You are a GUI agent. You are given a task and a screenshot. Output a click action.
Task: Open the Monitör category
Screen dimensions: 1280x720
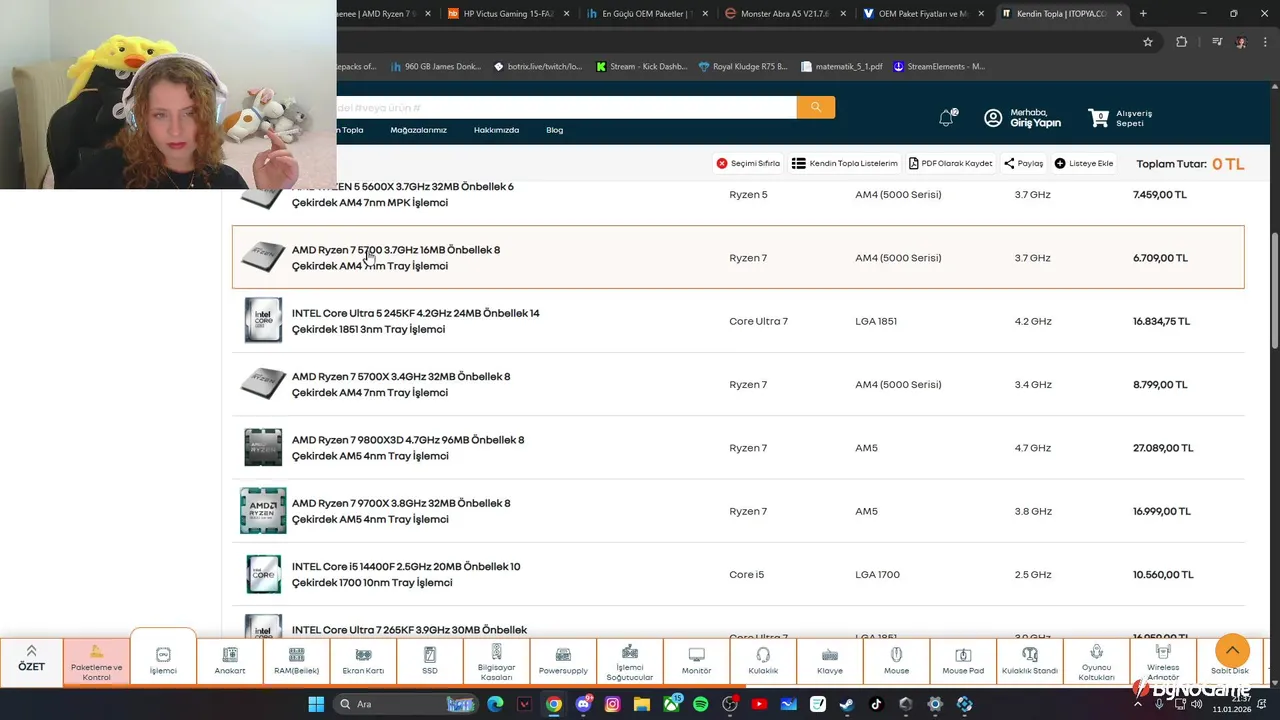pos(696,661)
